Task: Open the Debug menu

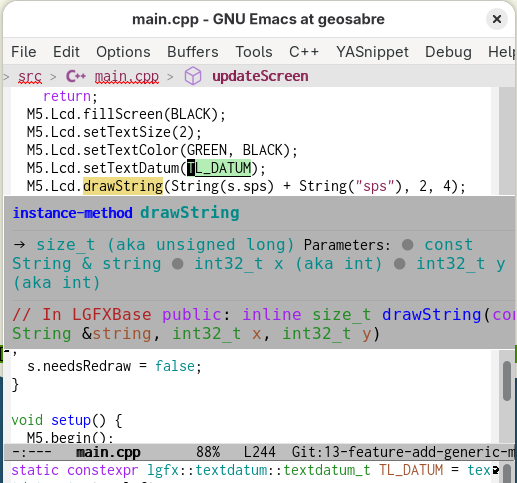Action: 448,52
